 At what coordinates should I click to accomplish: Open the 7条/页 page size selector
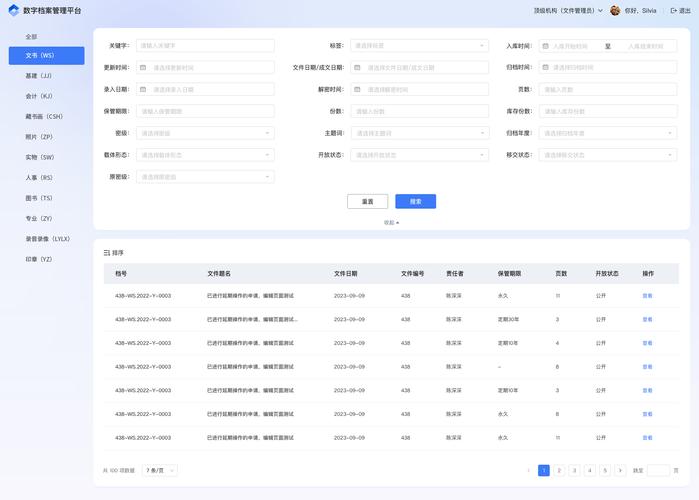point(160,470)
